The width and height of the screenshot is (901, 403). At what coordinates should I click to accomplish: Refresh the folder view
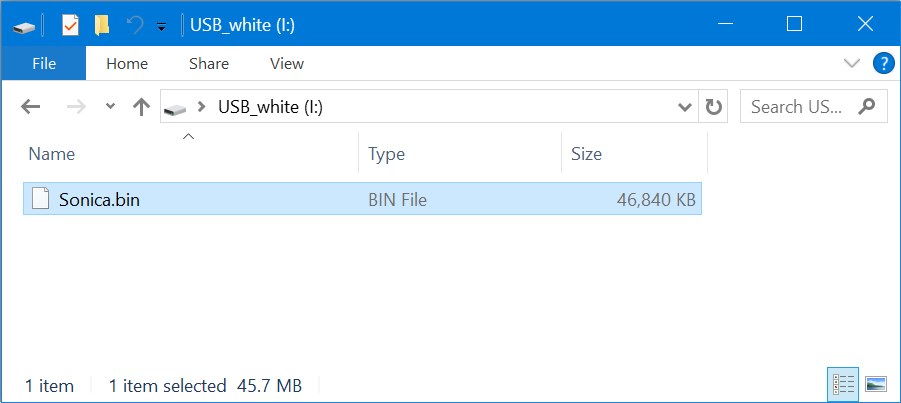(713, 106)
